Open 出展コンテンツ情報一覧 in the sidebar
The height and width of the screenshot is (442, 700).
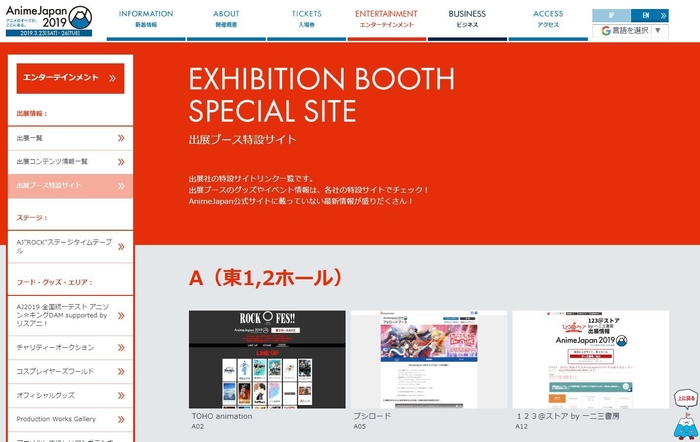click(71, 162)
